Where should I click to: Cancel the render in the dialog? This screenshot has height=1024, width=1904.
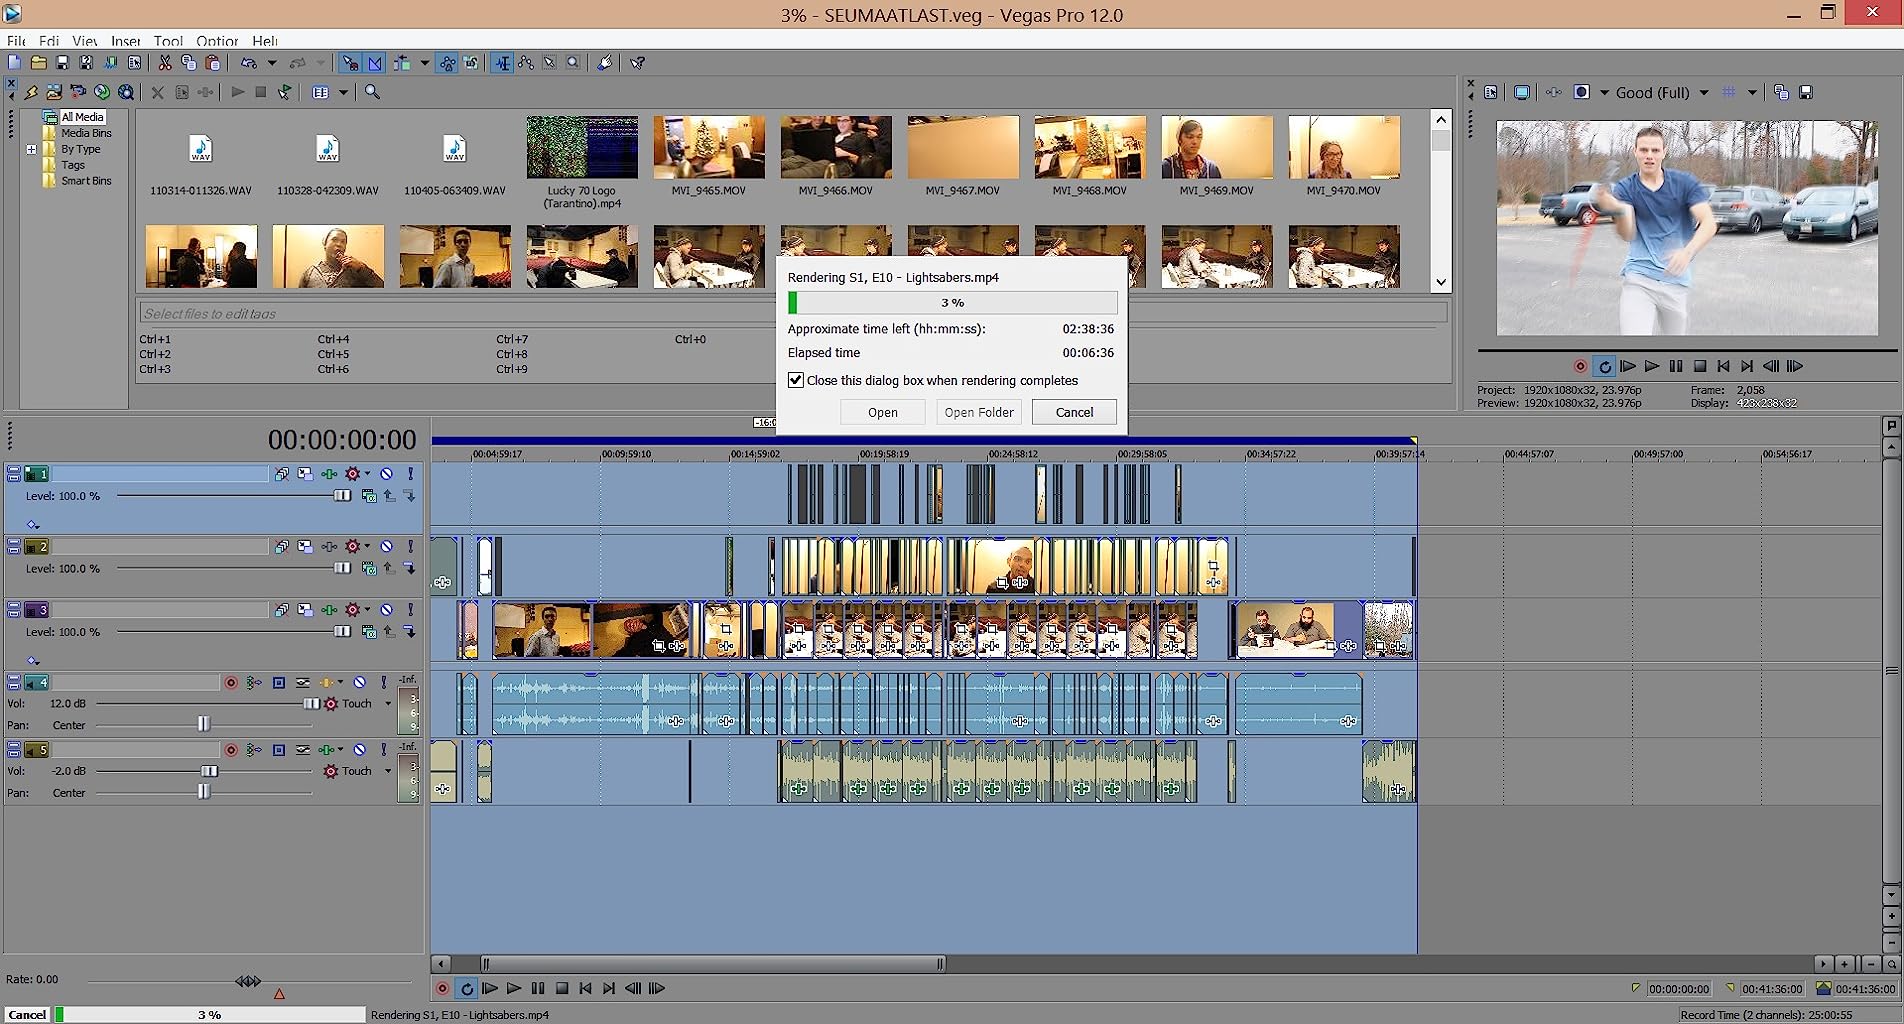click(1074, 412)
